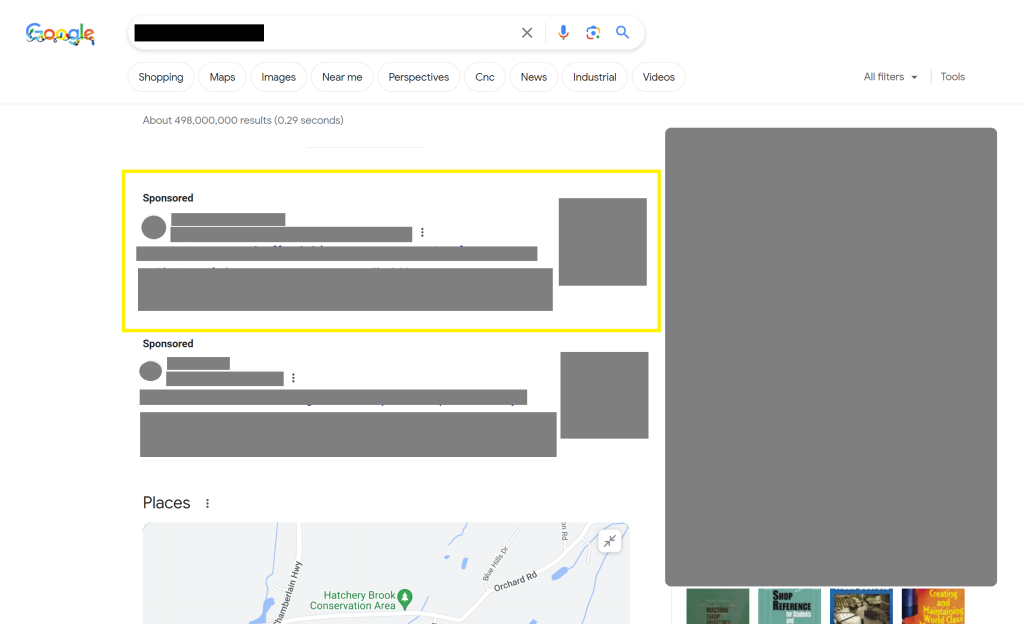The width and height of the screenshot is (1024, 624).
Task: Click the Google doodle logo
Action: (x=60, y=35)
